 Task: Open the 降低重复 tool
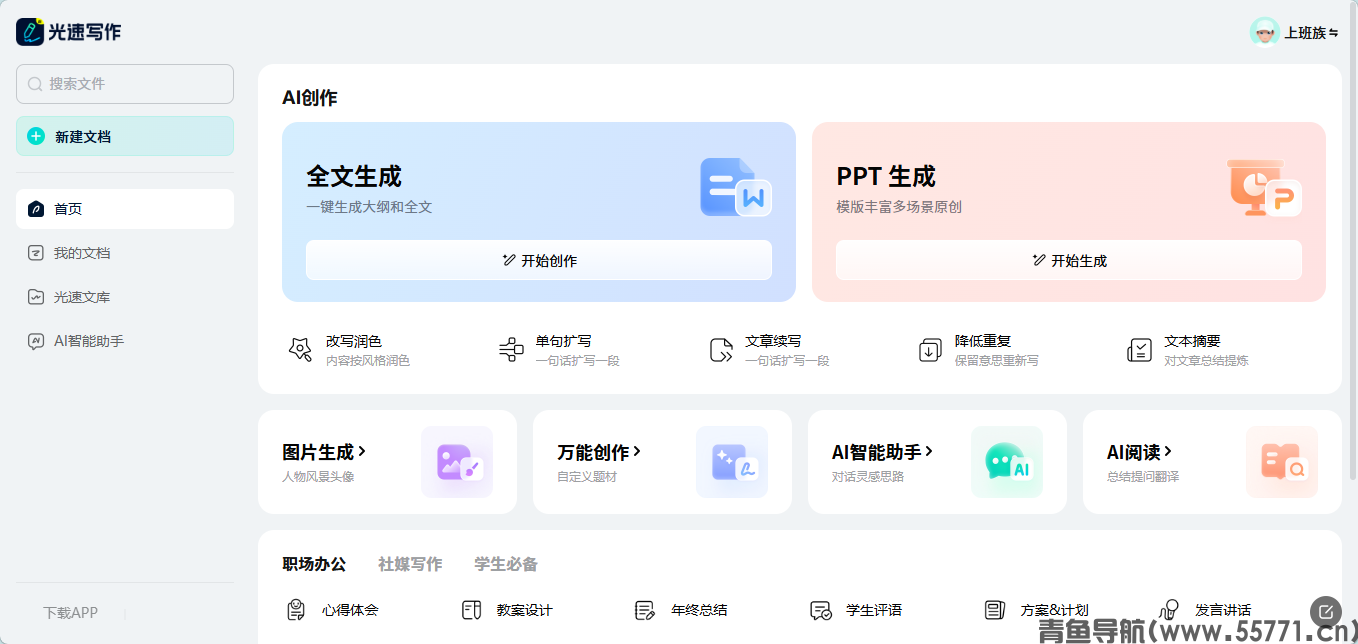(x=980, y=350)
